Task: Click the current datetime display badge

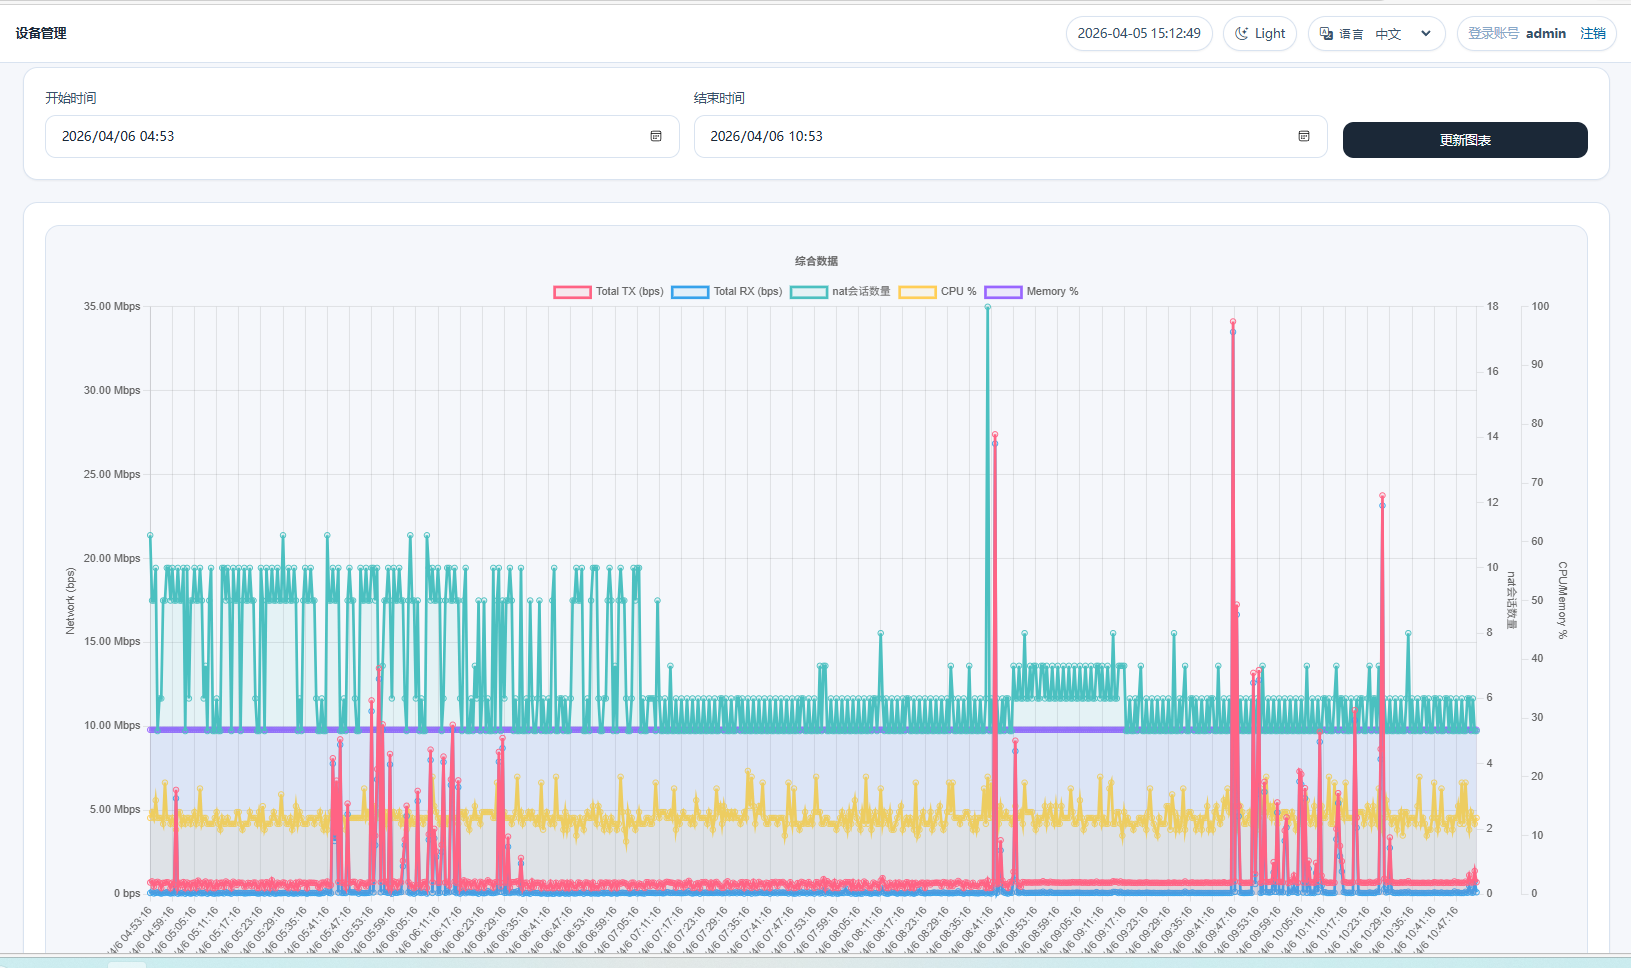Action: (1139, 34)
